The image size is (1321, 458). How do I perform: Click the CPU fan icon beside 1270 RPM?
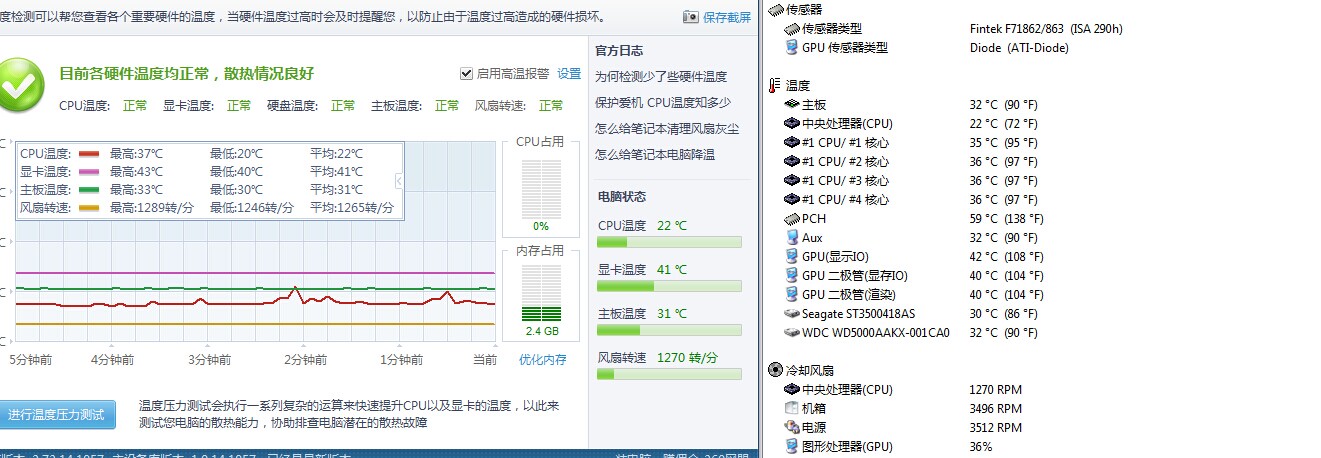[x=792, y=390]
